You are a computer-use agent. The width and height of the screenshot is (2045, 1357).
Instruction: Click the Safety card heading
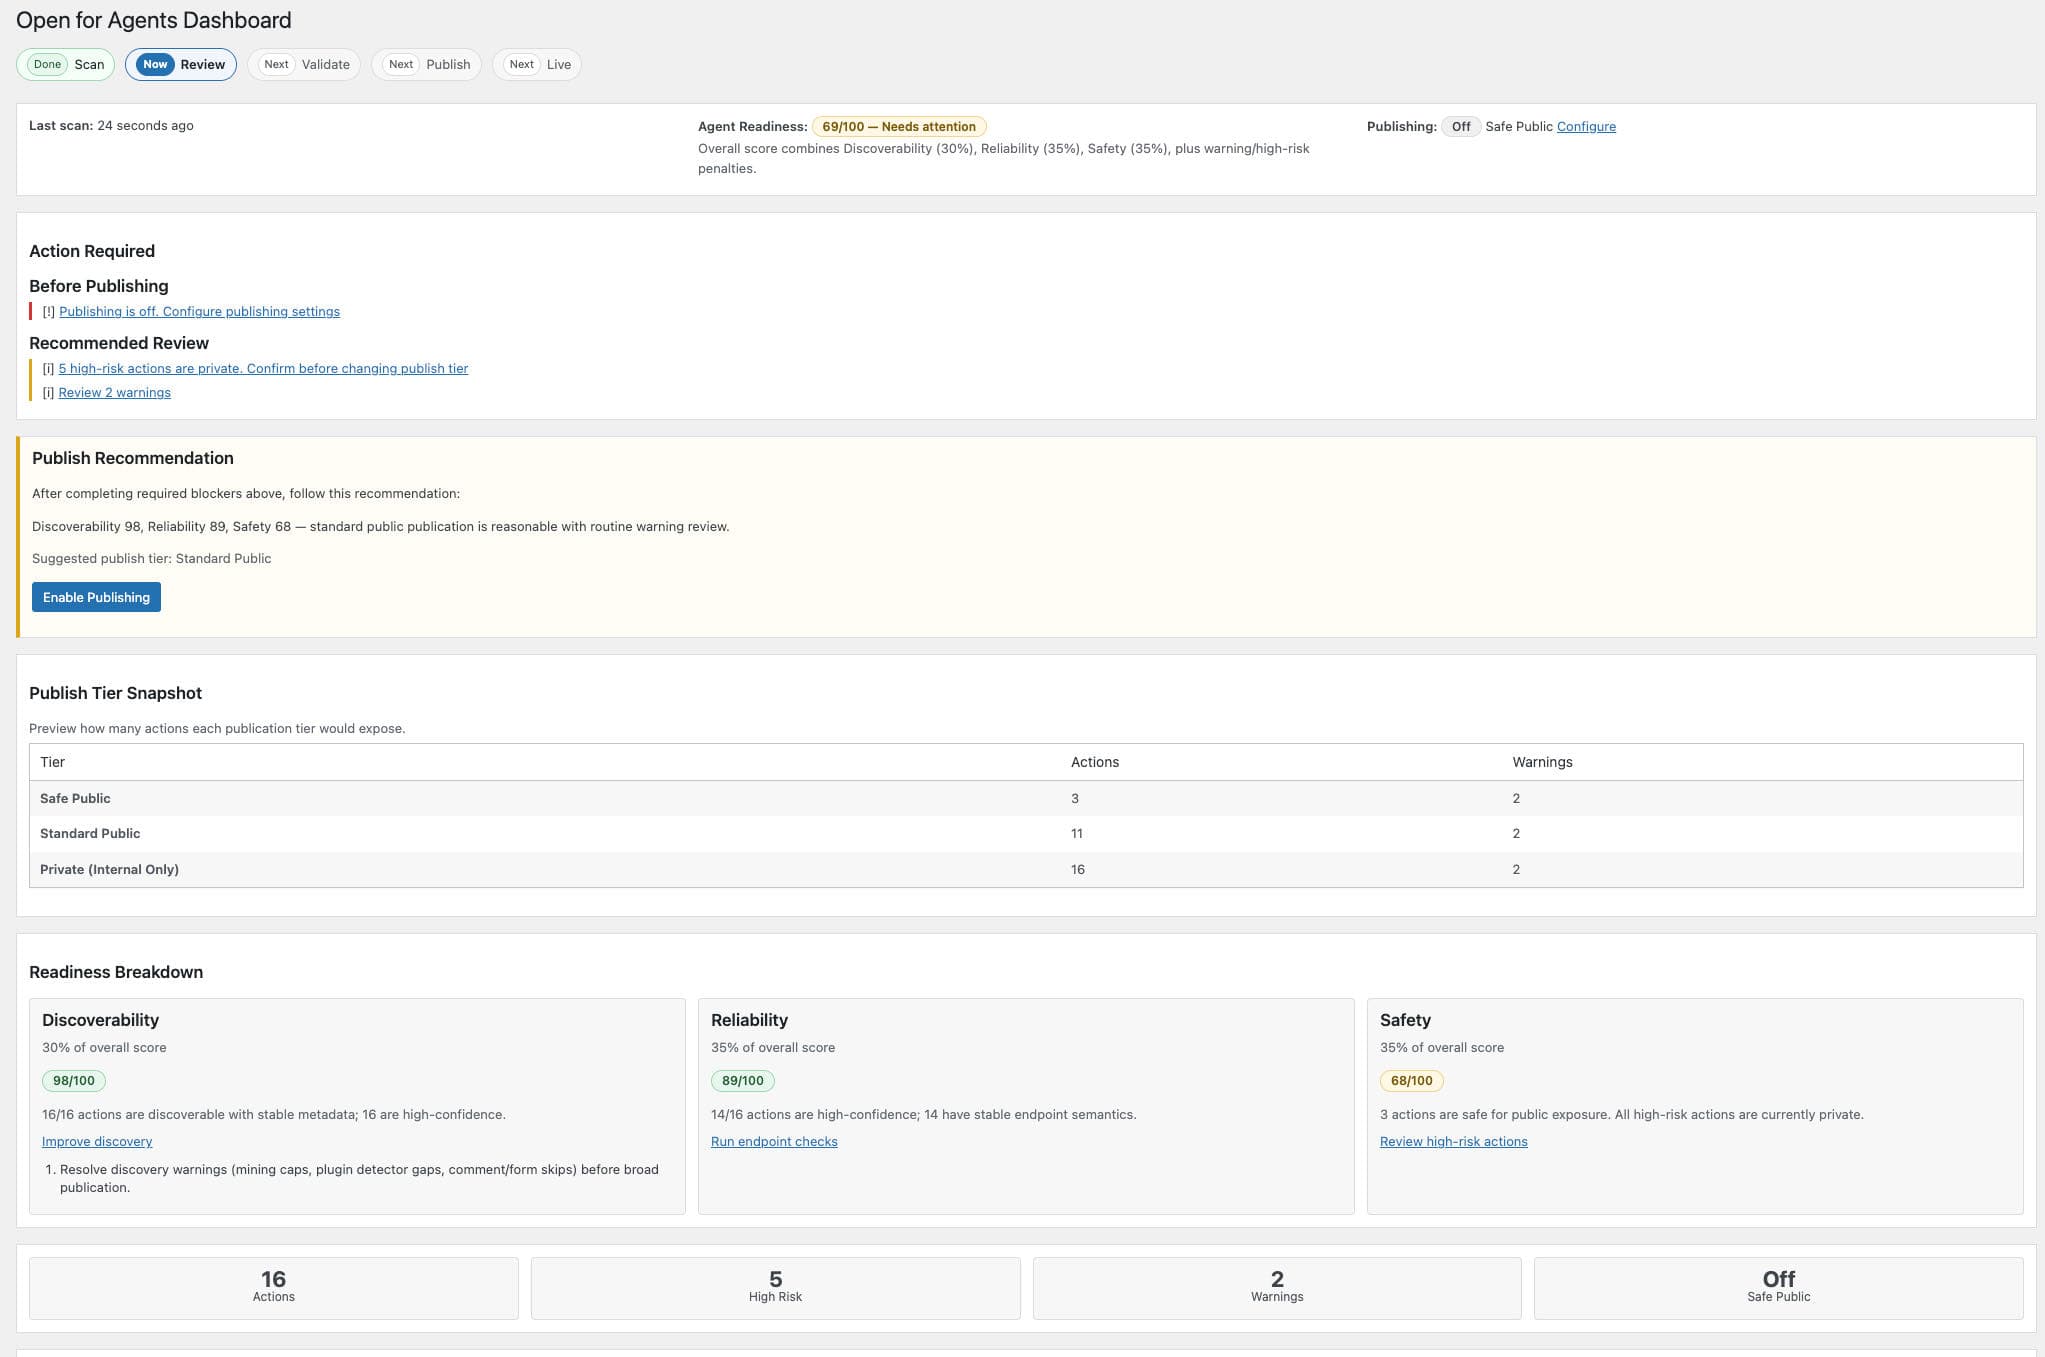[x=1405, y=1020]
